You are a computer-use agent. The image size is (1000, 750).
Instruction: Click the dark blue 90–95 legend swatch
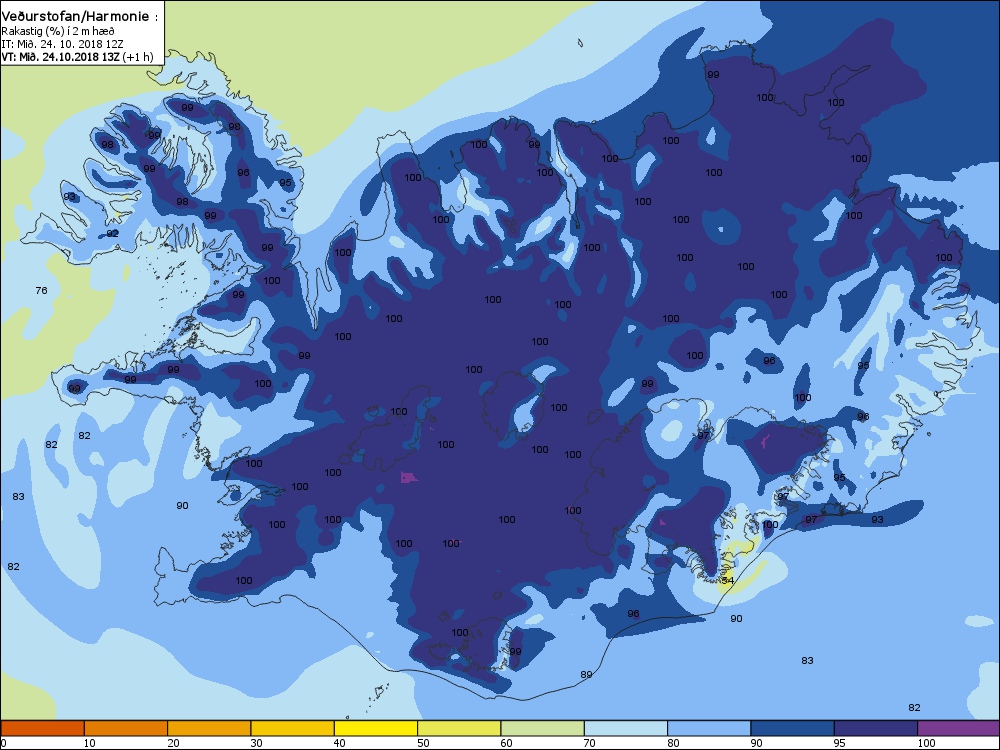click(793, 728)
